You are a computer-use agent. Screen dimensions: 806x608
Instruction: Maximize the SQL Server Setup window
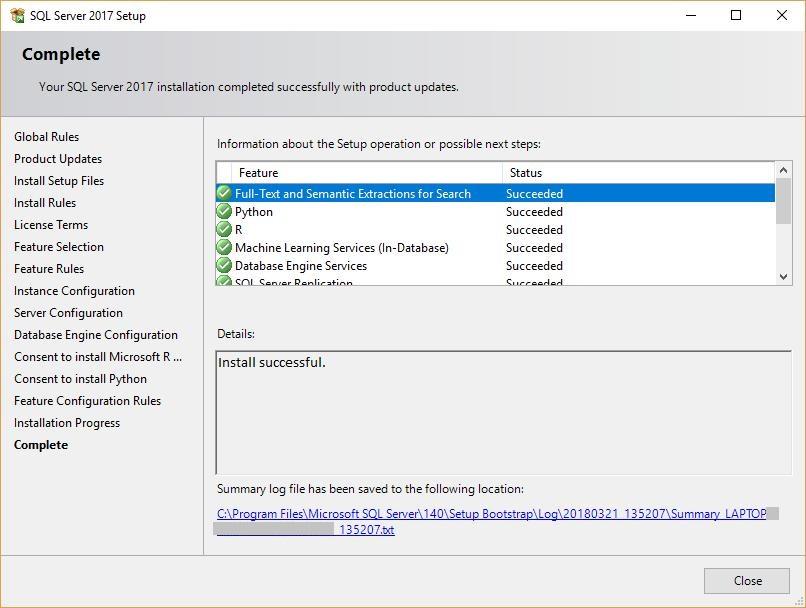[736, 15]
